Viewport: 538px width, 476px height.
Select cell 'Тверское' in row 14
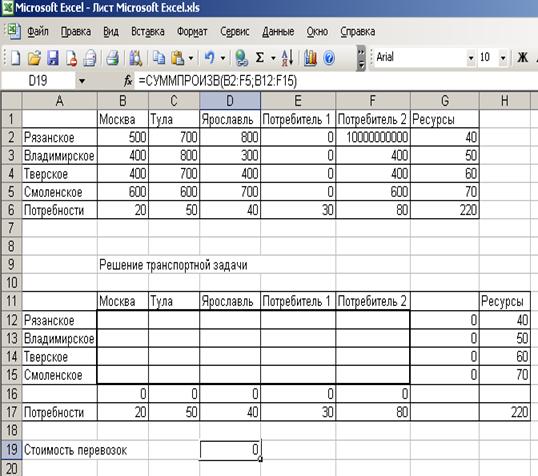click(x=60, y=357)
